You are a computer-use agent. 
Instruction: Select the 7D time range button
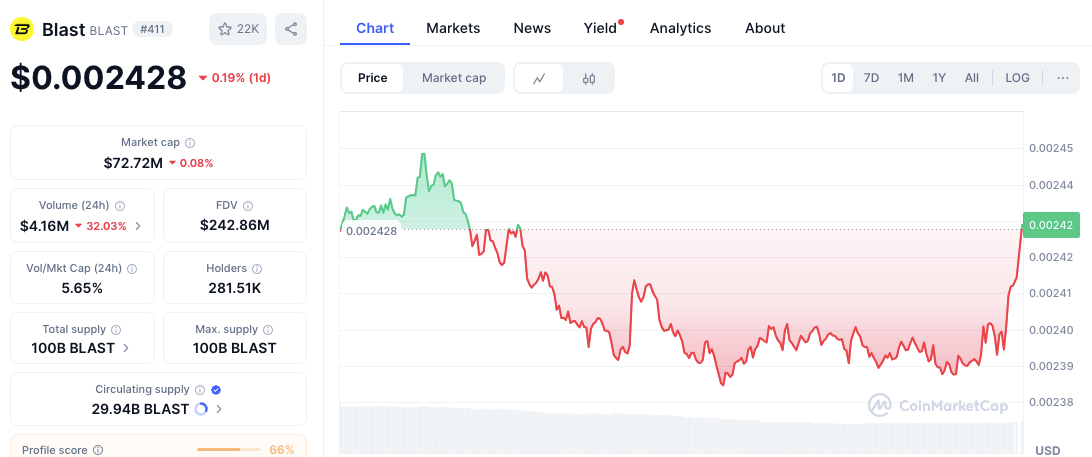click(871, 78)
